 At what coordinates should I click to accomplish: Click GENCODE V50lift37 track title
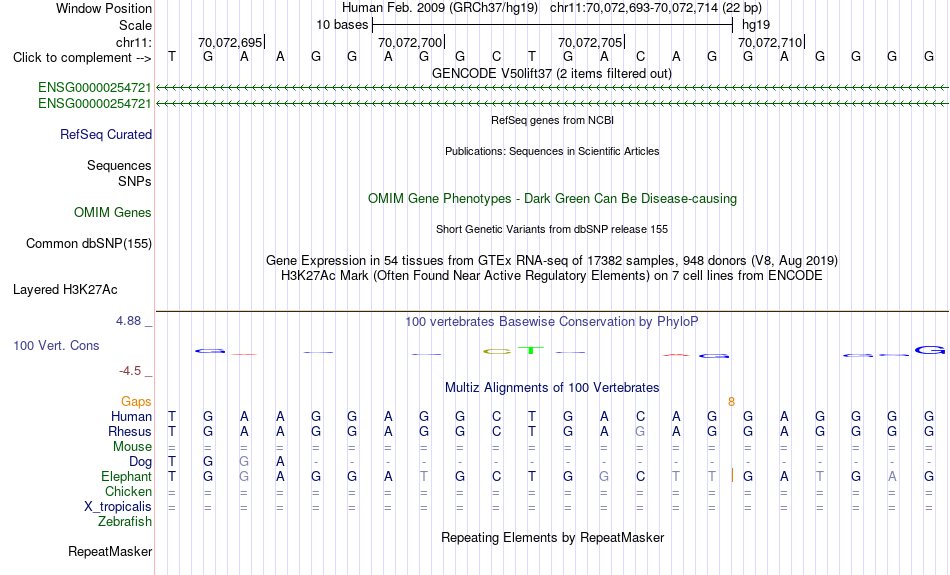click(552, 73)
